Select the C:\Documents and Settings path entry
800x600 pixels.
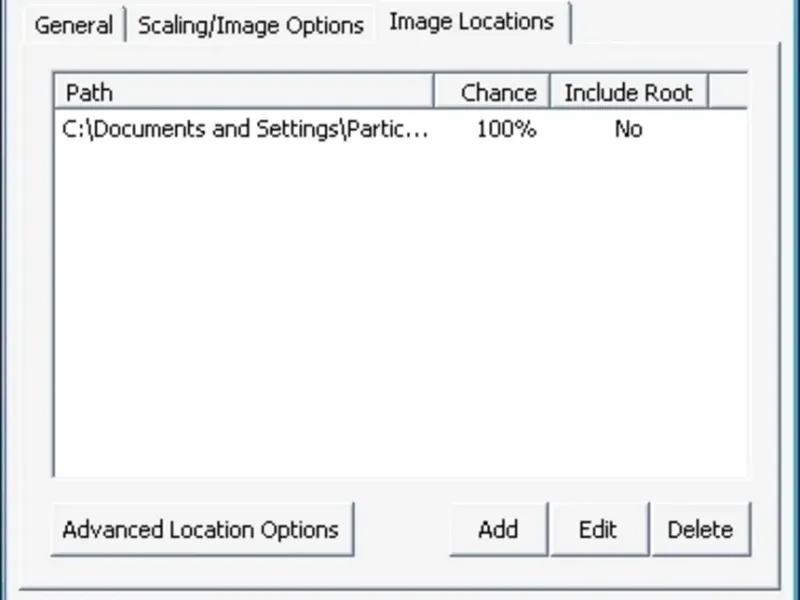point(246,129)
